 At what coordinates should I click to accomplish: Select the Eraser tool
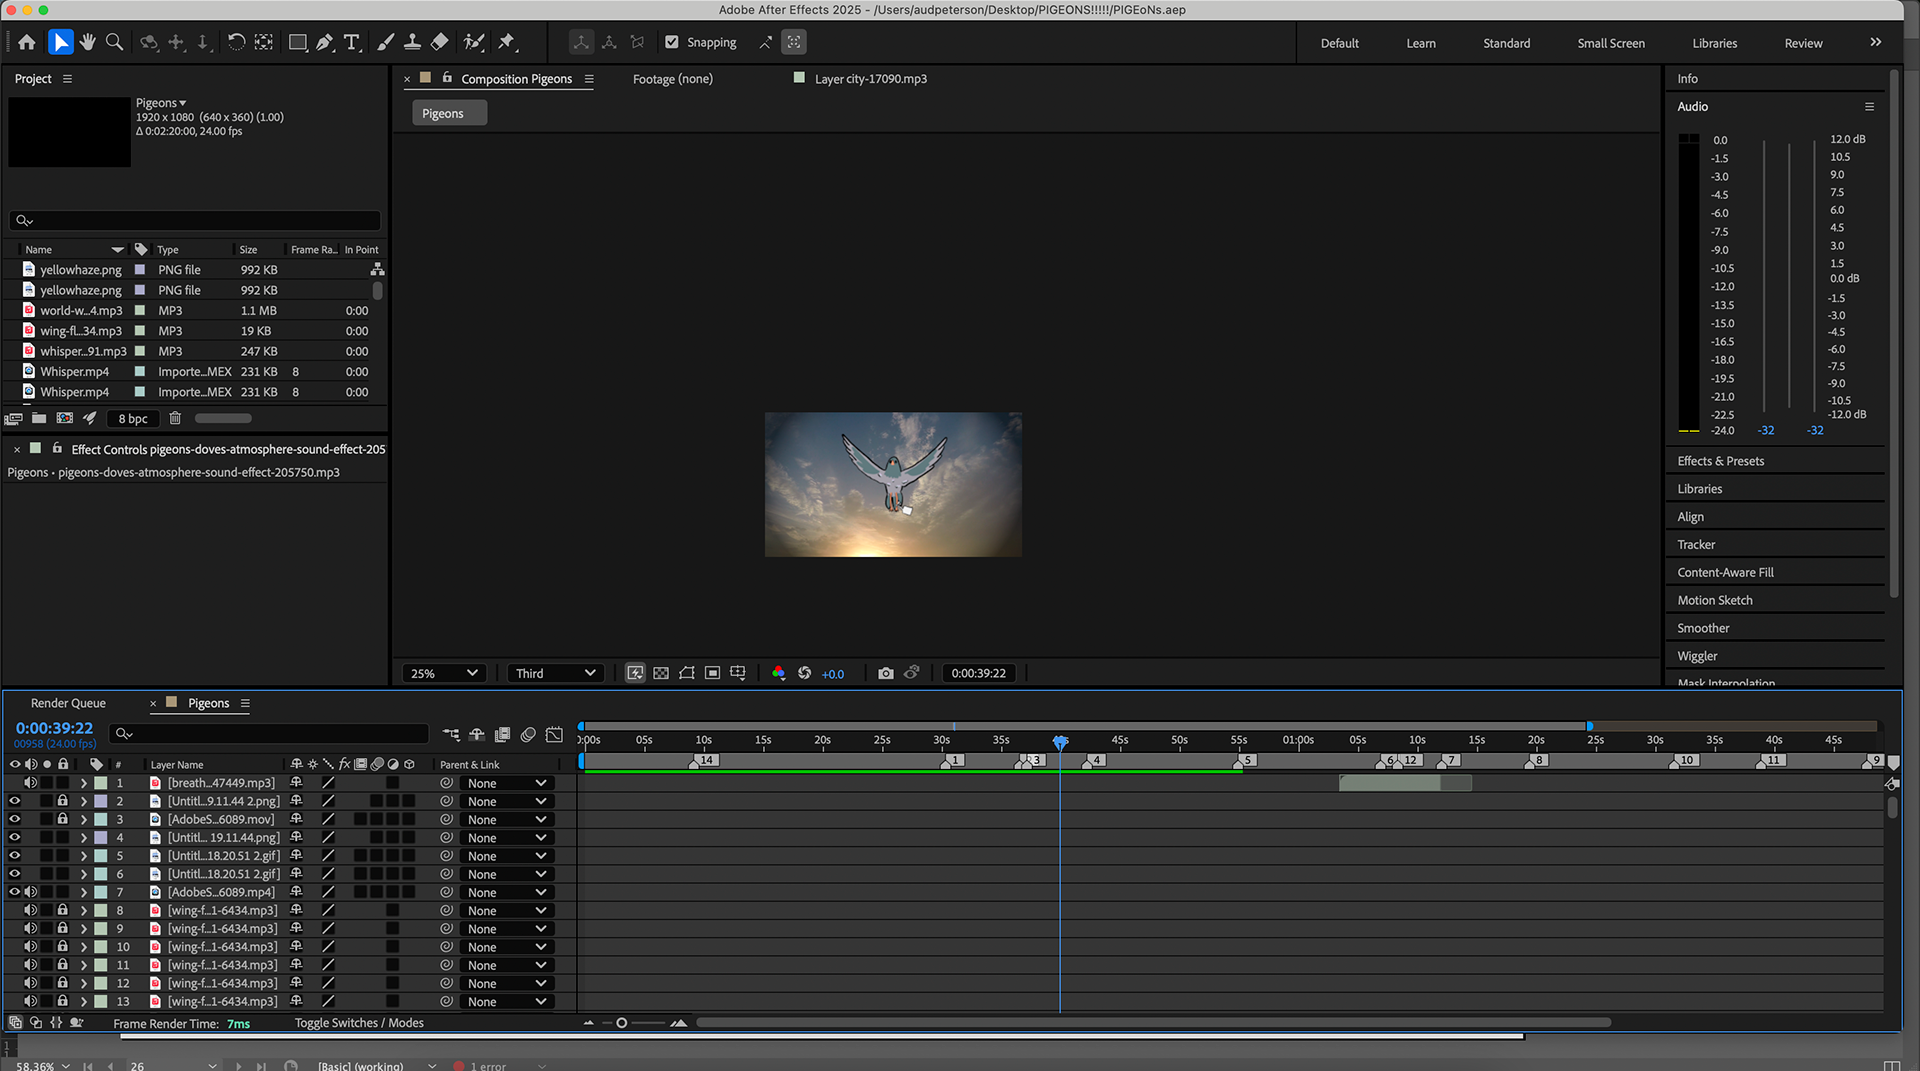[x=439, y=42]
